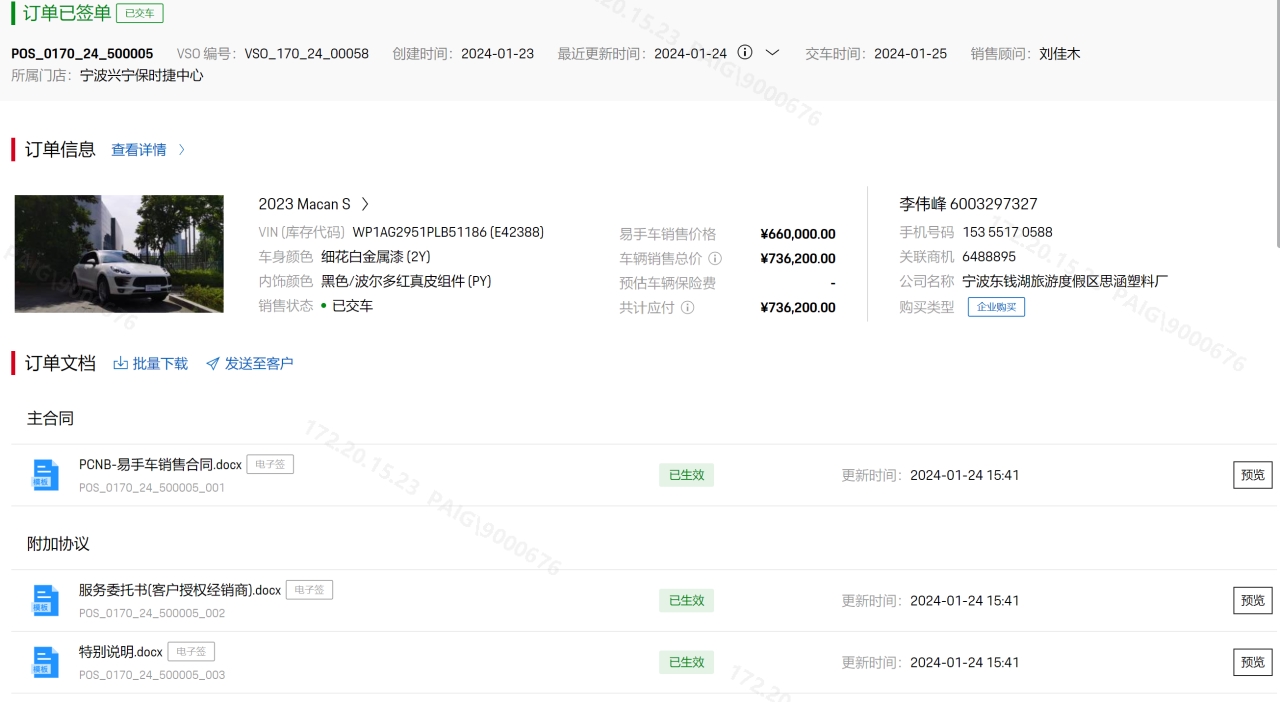Click the arrow beside 2023 Macan S

(x=365, y=204)
